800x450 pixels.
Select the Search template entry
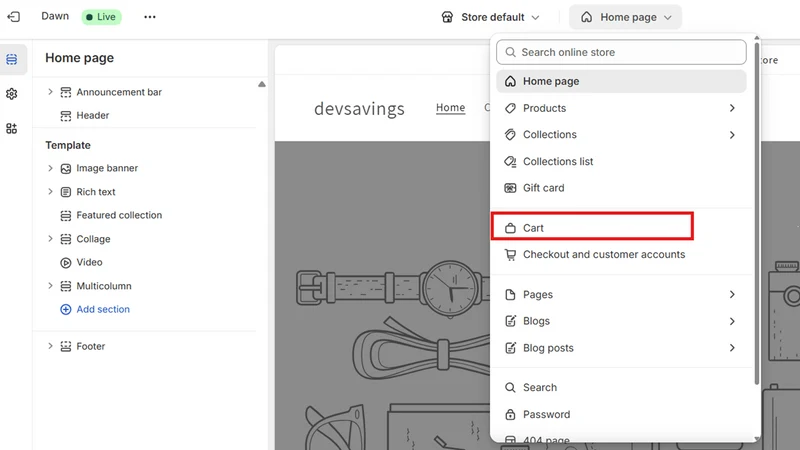point(621,388)
